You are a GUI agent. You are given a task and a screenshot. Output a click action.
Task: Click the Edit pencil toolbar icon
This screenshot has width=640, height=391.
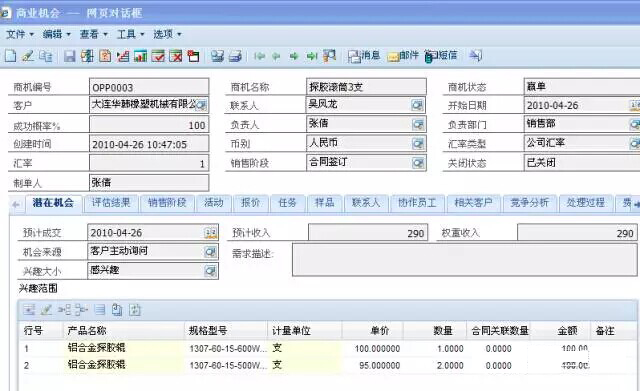click(28, 56)
